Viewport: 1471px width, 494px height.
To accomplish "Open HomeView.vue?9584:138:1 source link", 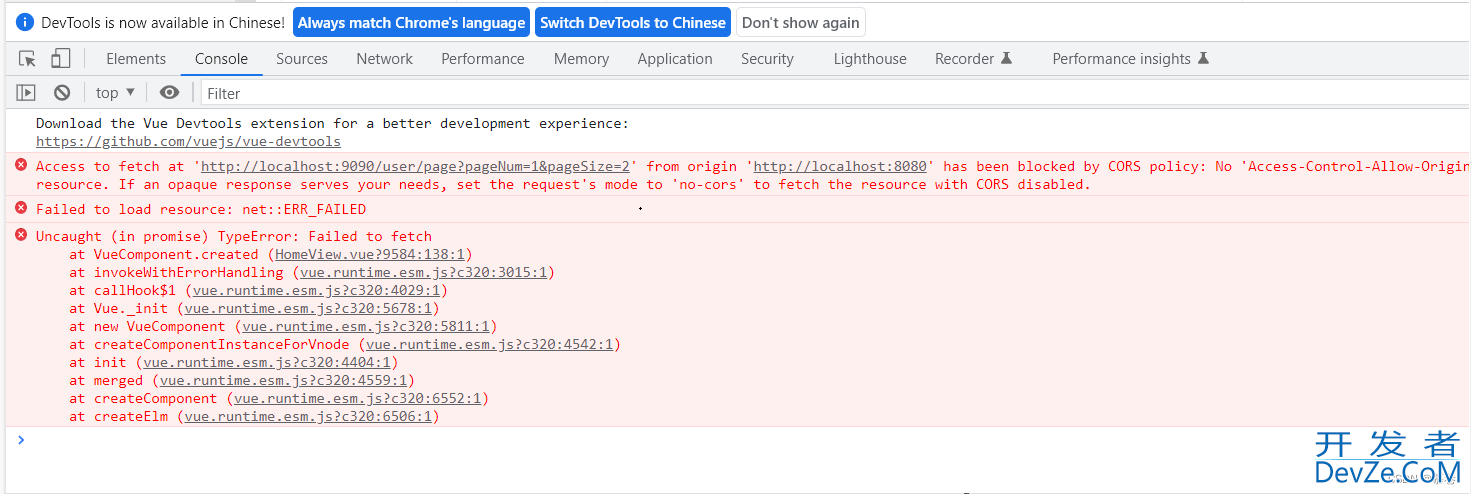I will pos(370,254).
